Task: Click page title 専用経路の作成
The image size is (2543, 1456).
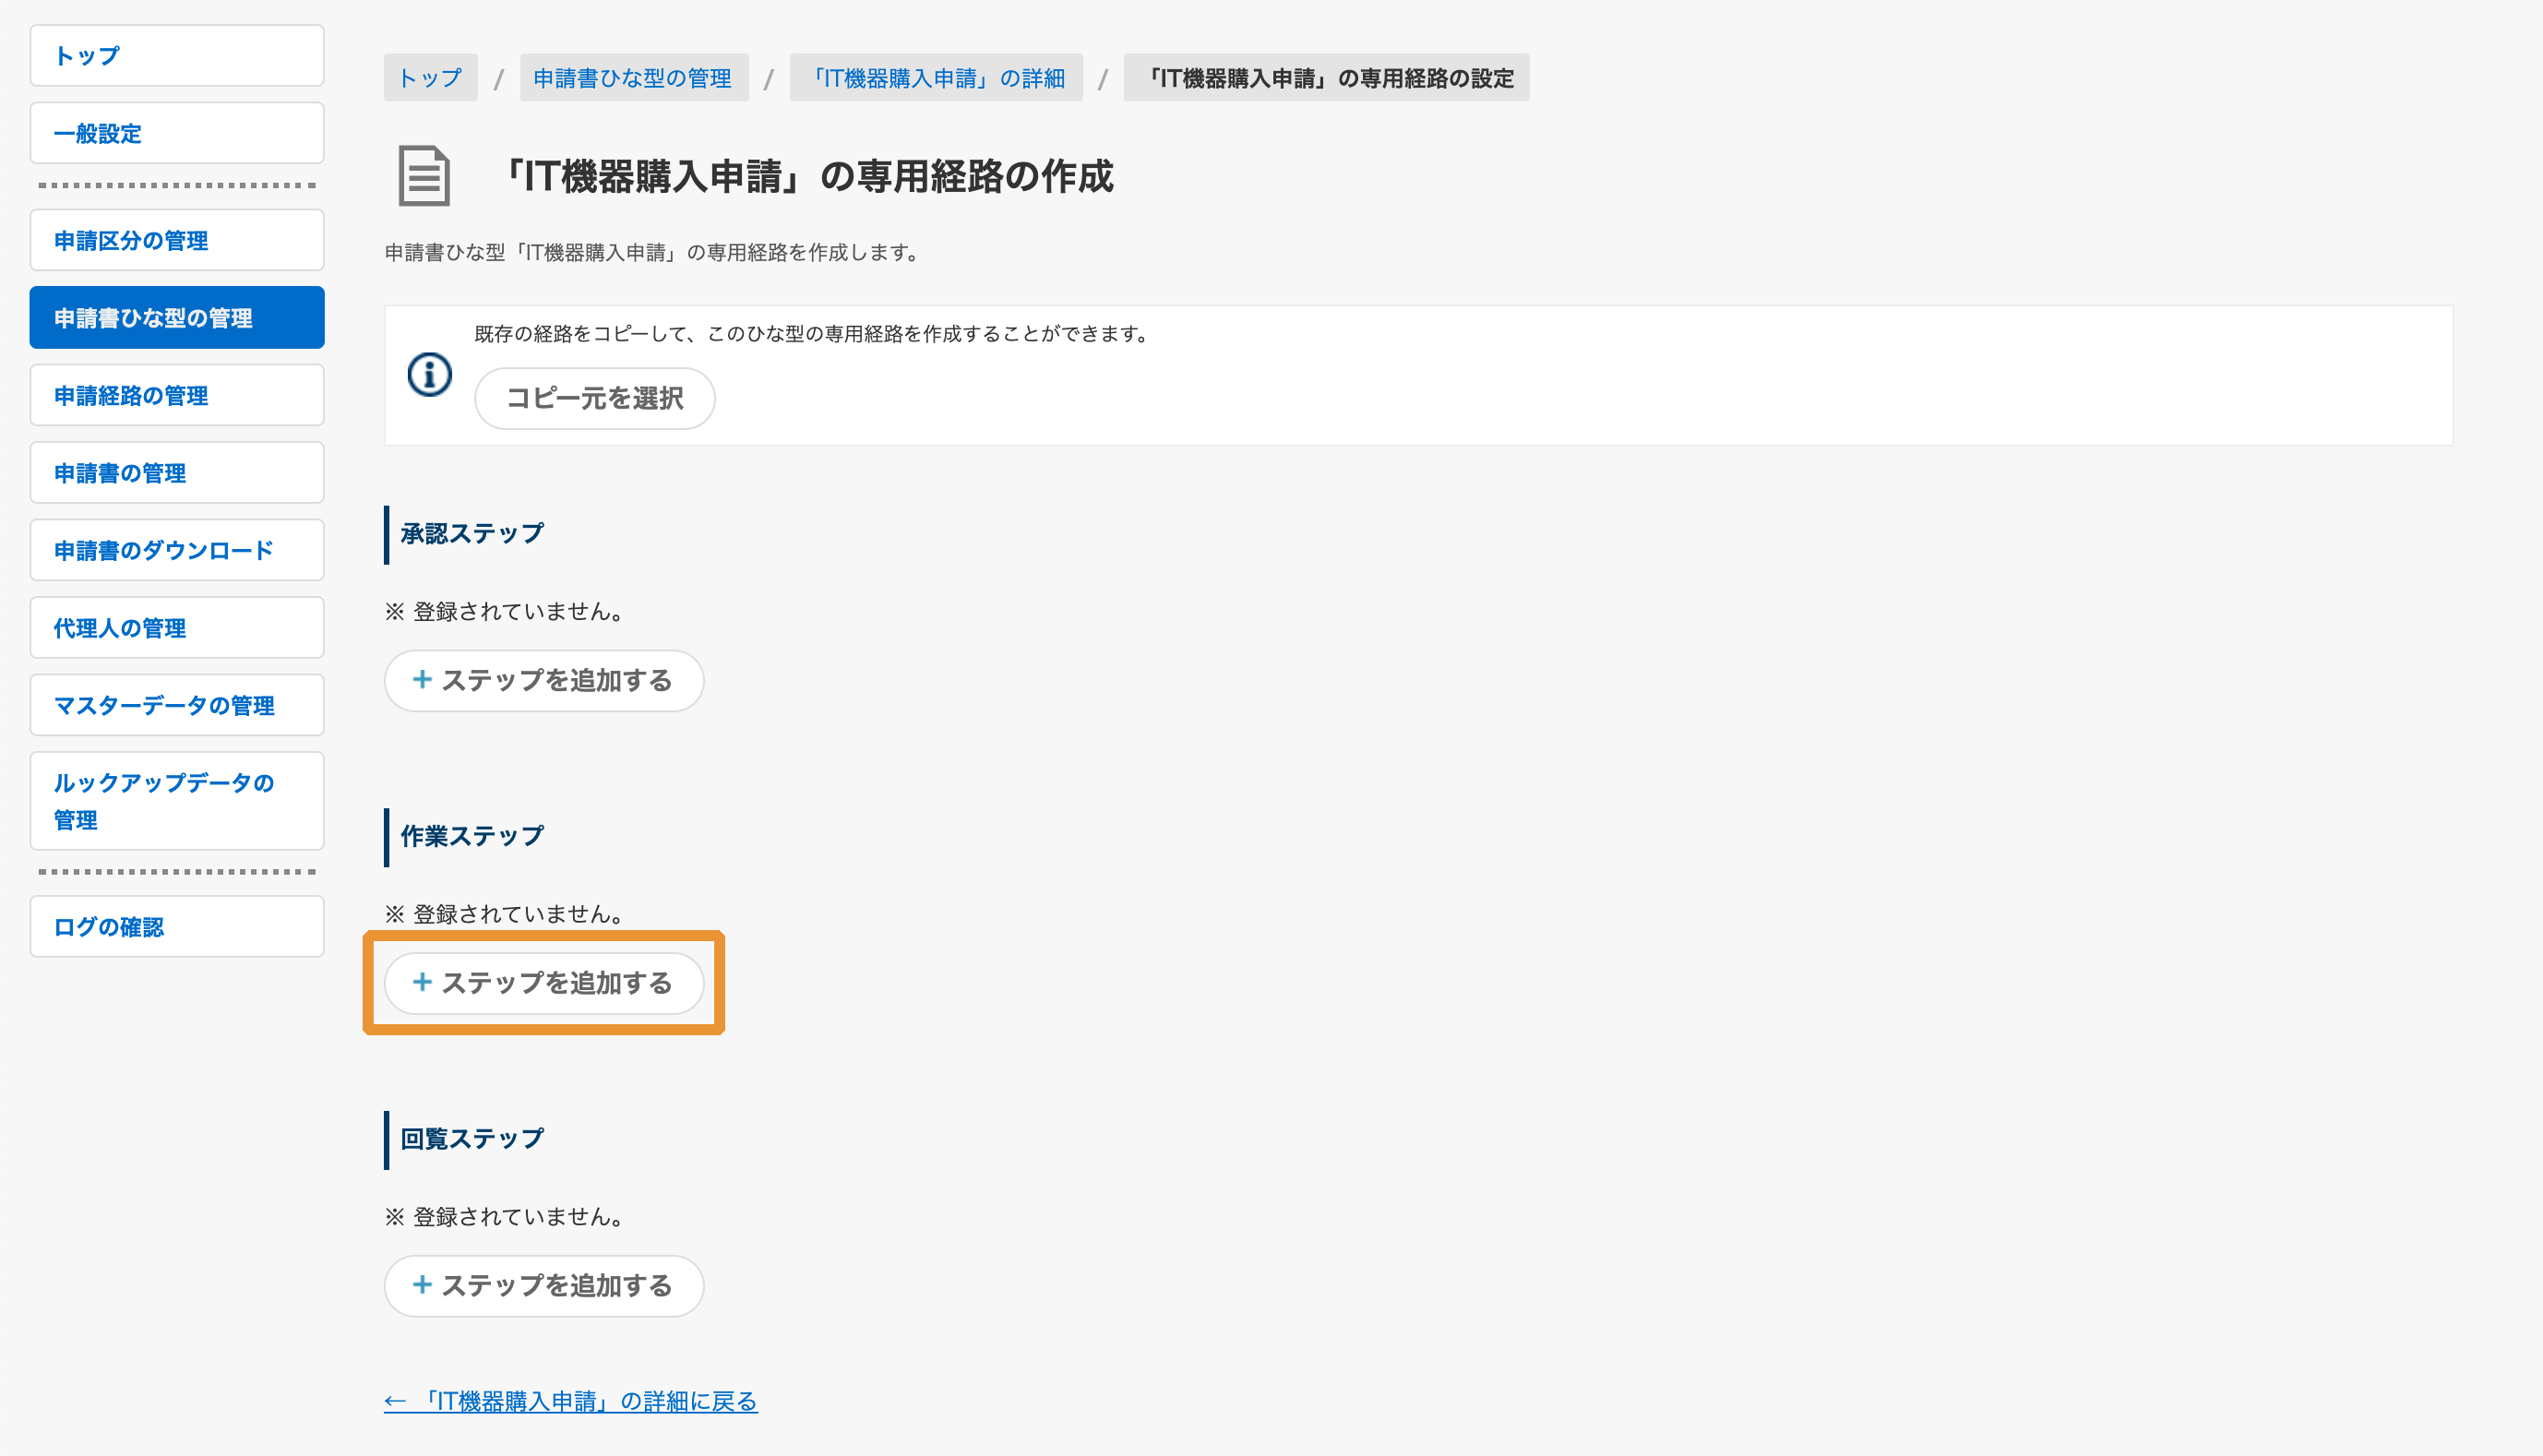Action: click(805, 177)
